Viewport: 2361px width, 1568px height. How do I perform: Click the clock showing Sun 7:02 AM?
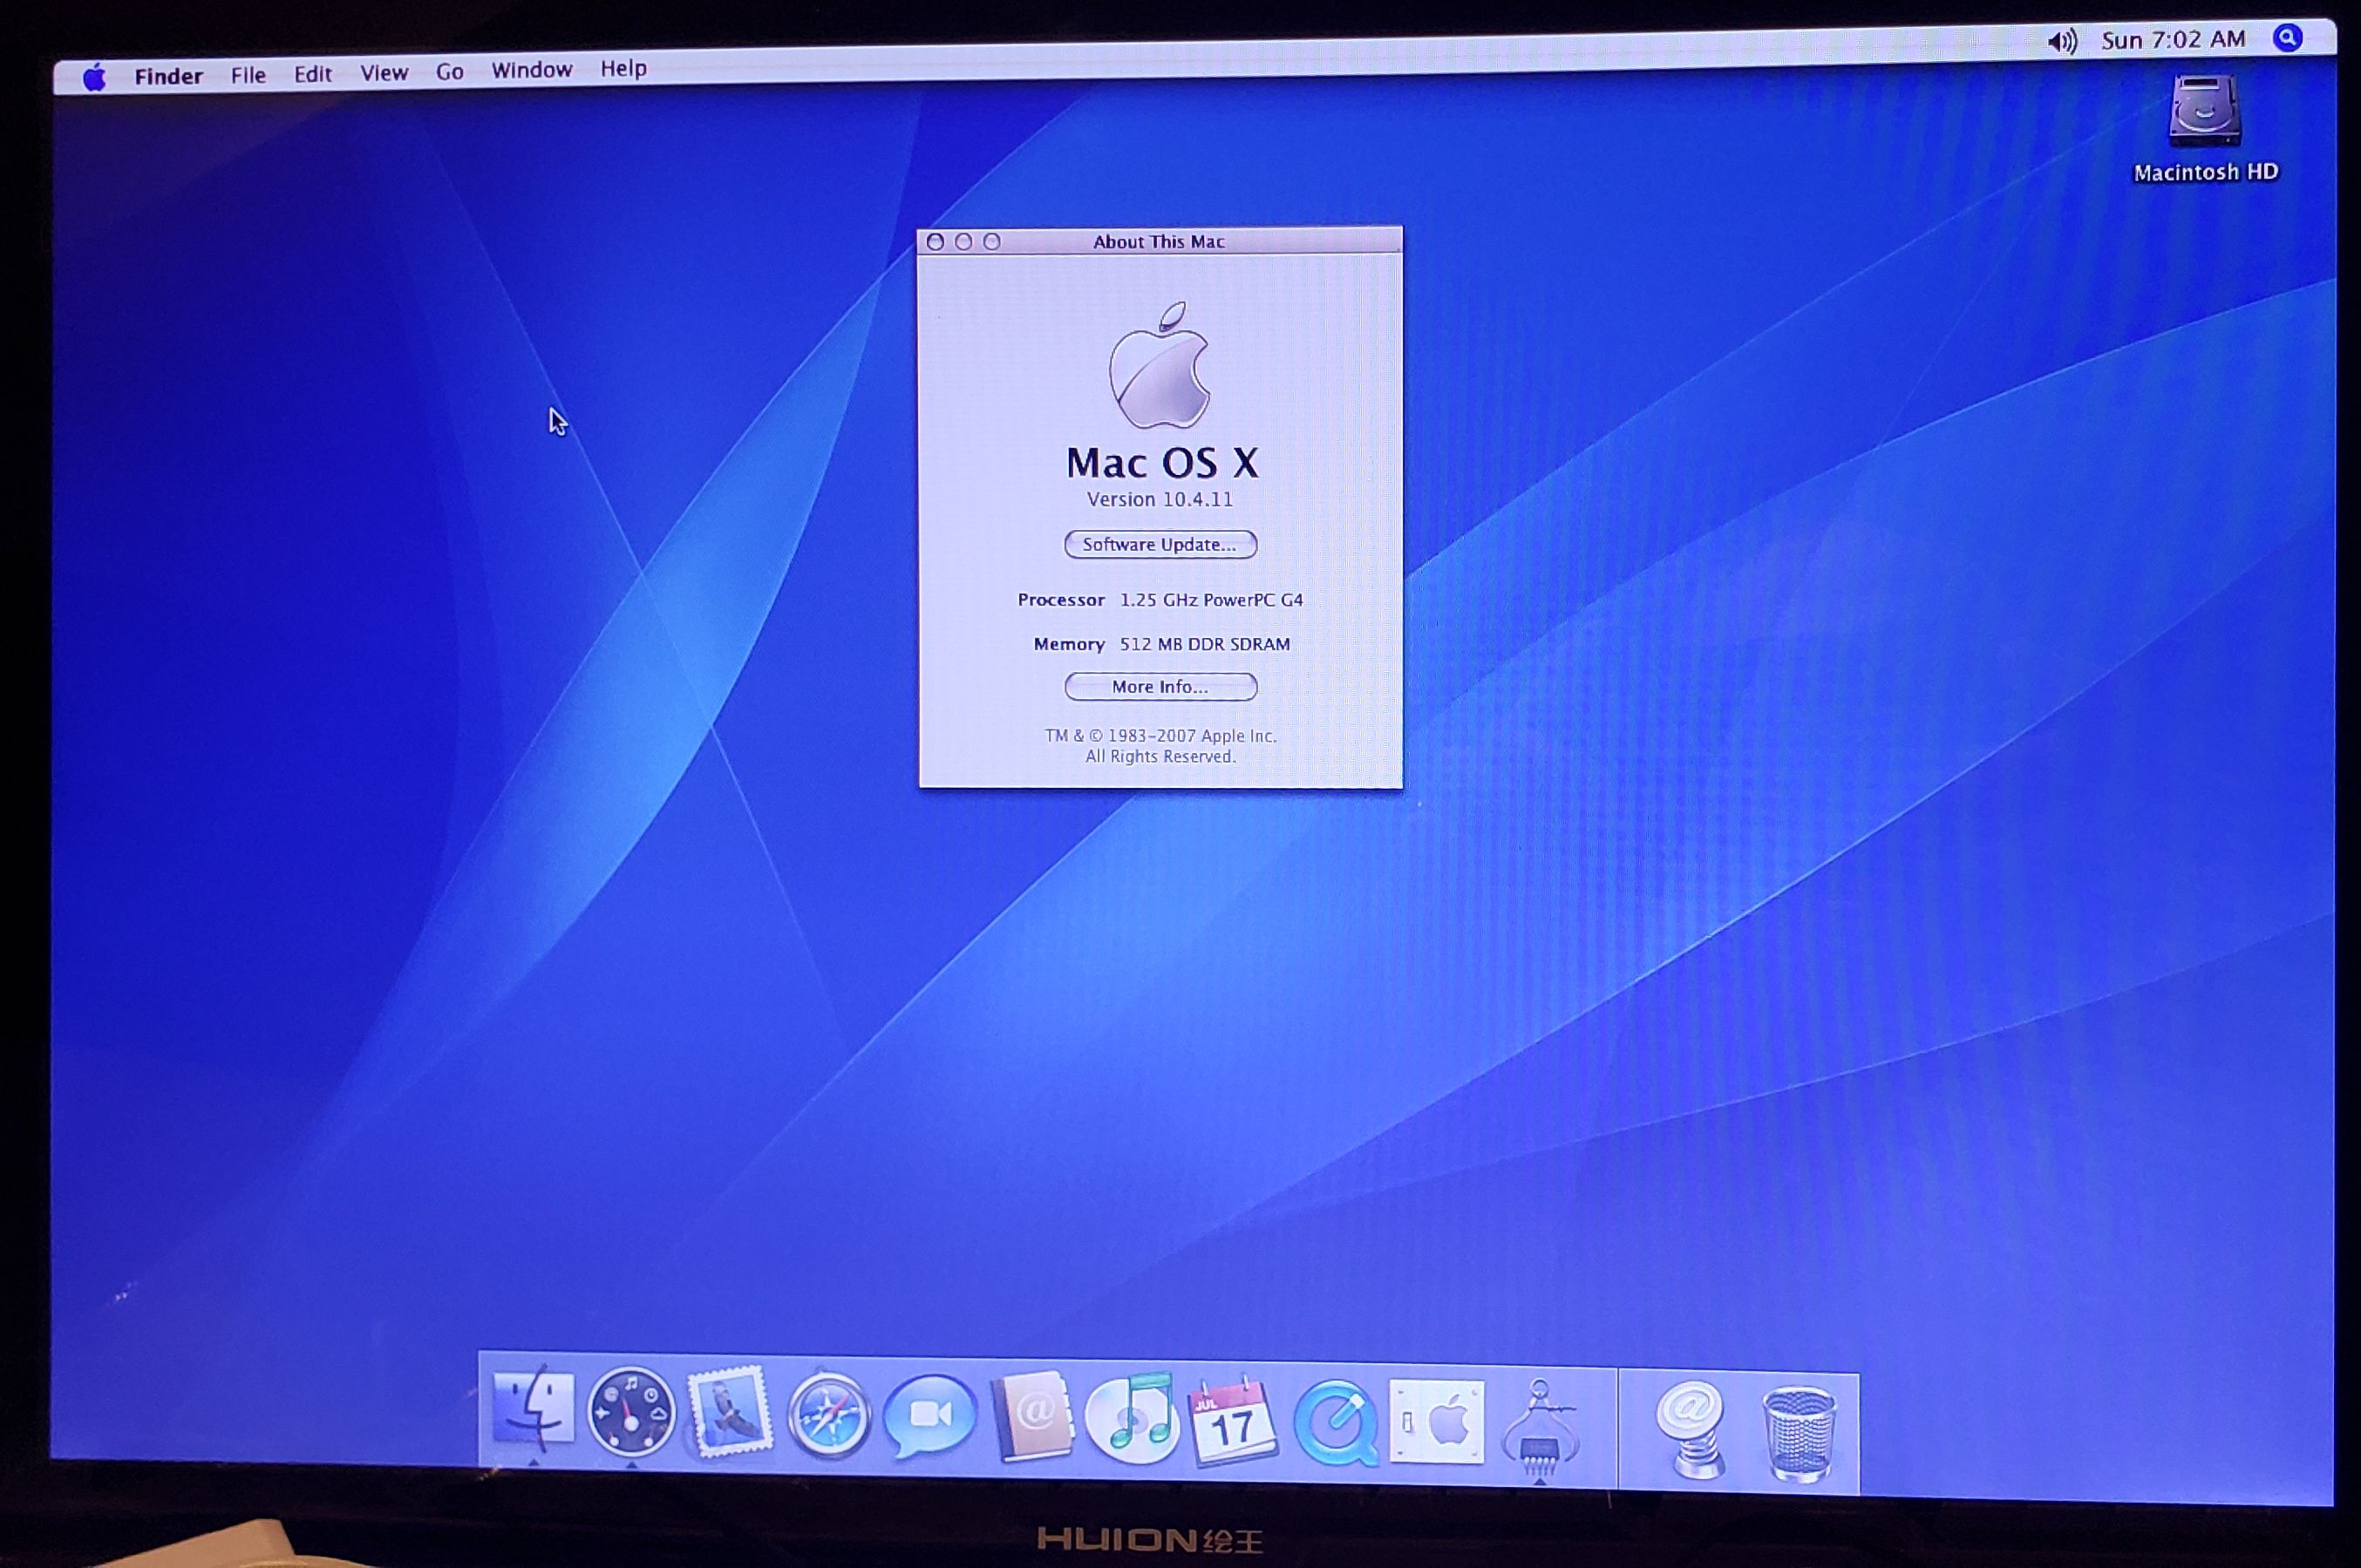(x=2173, y=39)
